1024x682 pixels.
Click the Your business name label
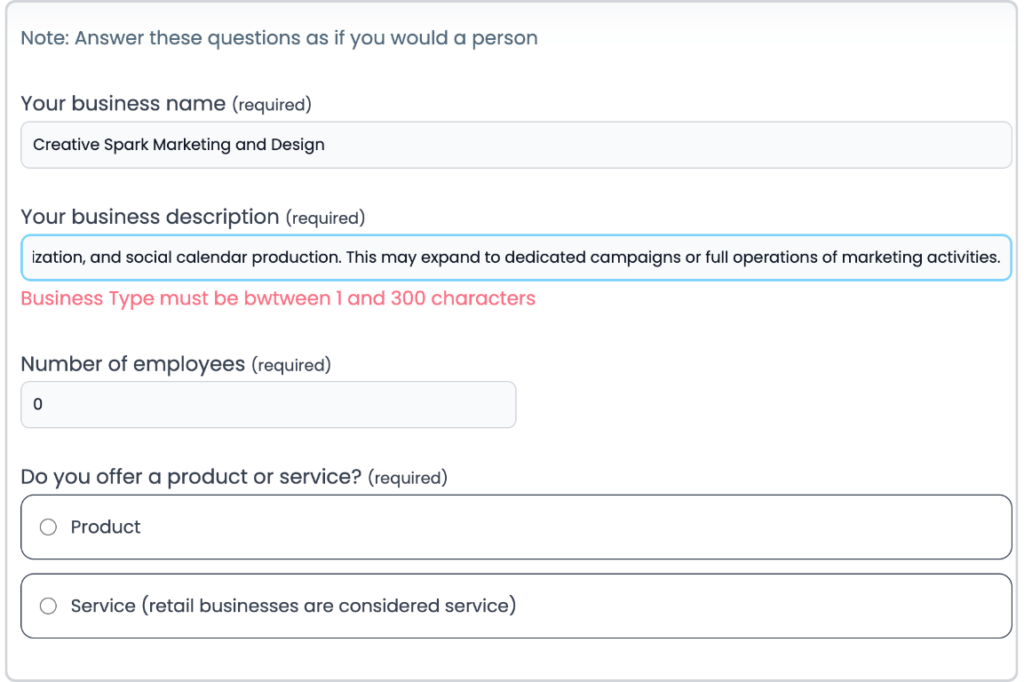[124, 103]
